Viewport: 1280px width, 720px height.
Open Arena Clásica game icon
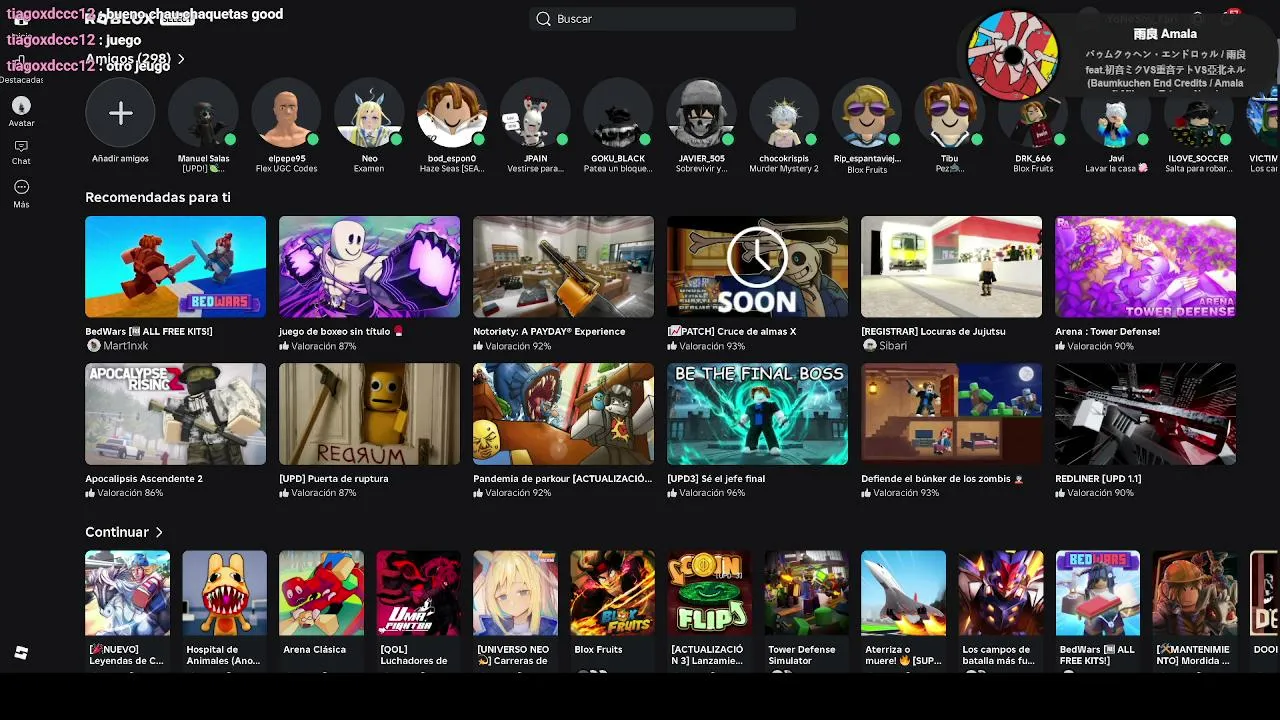321,593
